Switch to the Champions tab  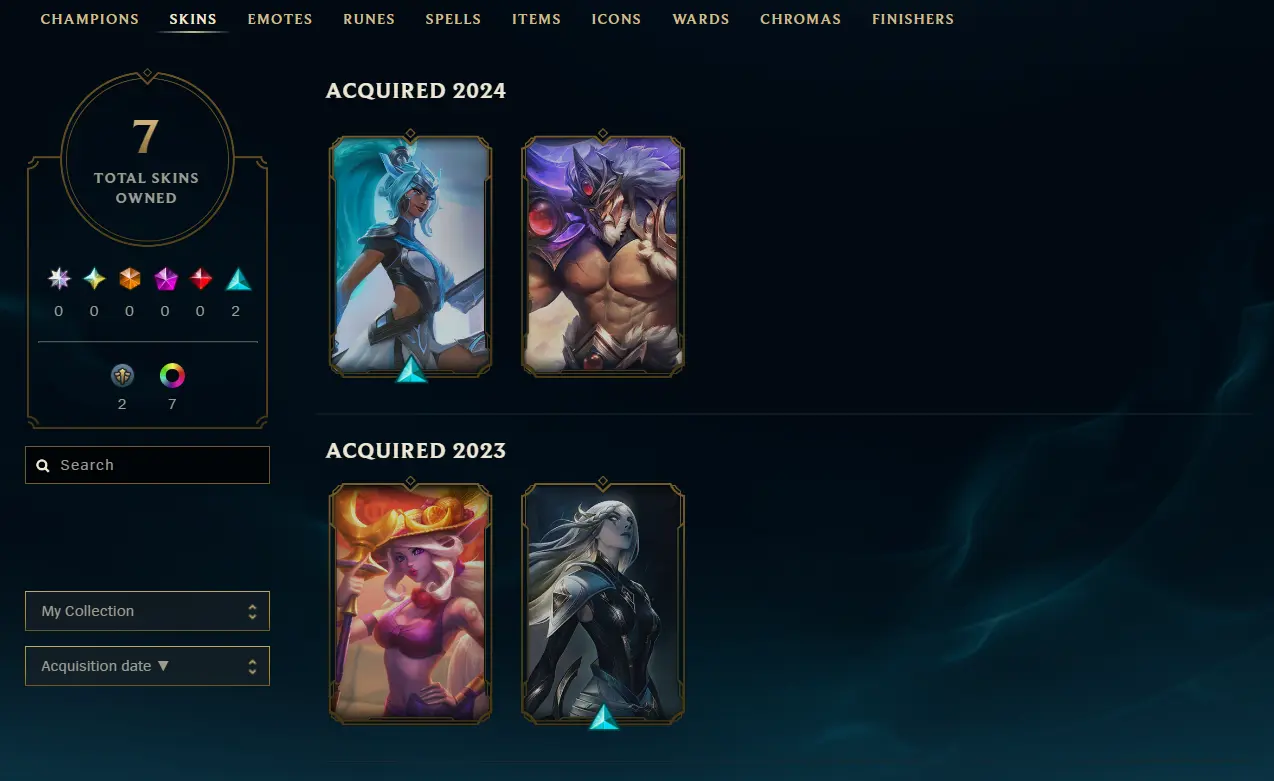pos(90,19)
